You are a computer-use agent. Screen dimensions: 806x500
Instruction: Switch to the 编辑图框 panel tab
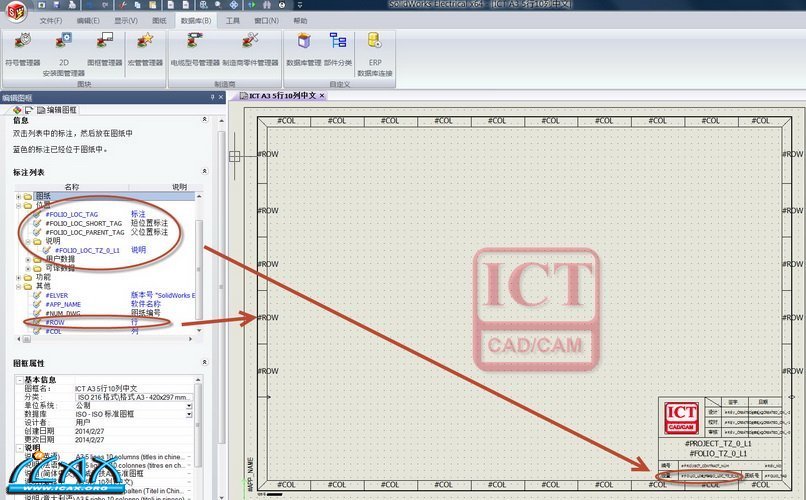pos(57,110)
